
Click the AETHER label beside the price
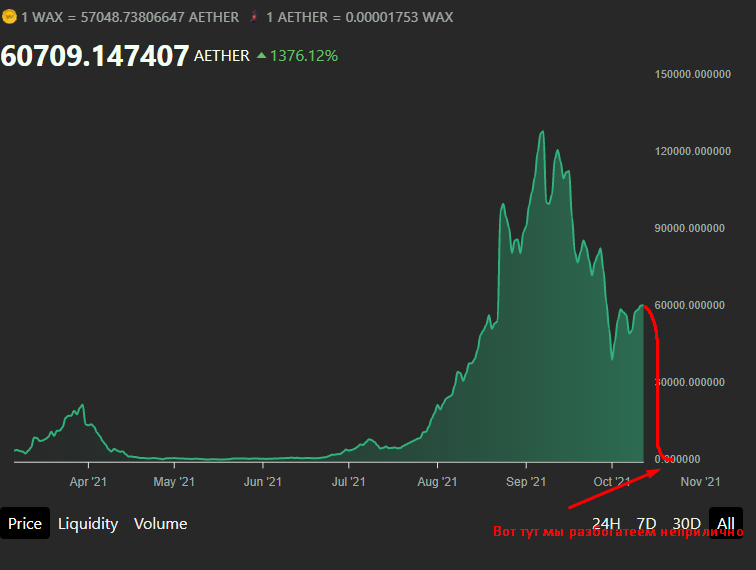[222, 56]
